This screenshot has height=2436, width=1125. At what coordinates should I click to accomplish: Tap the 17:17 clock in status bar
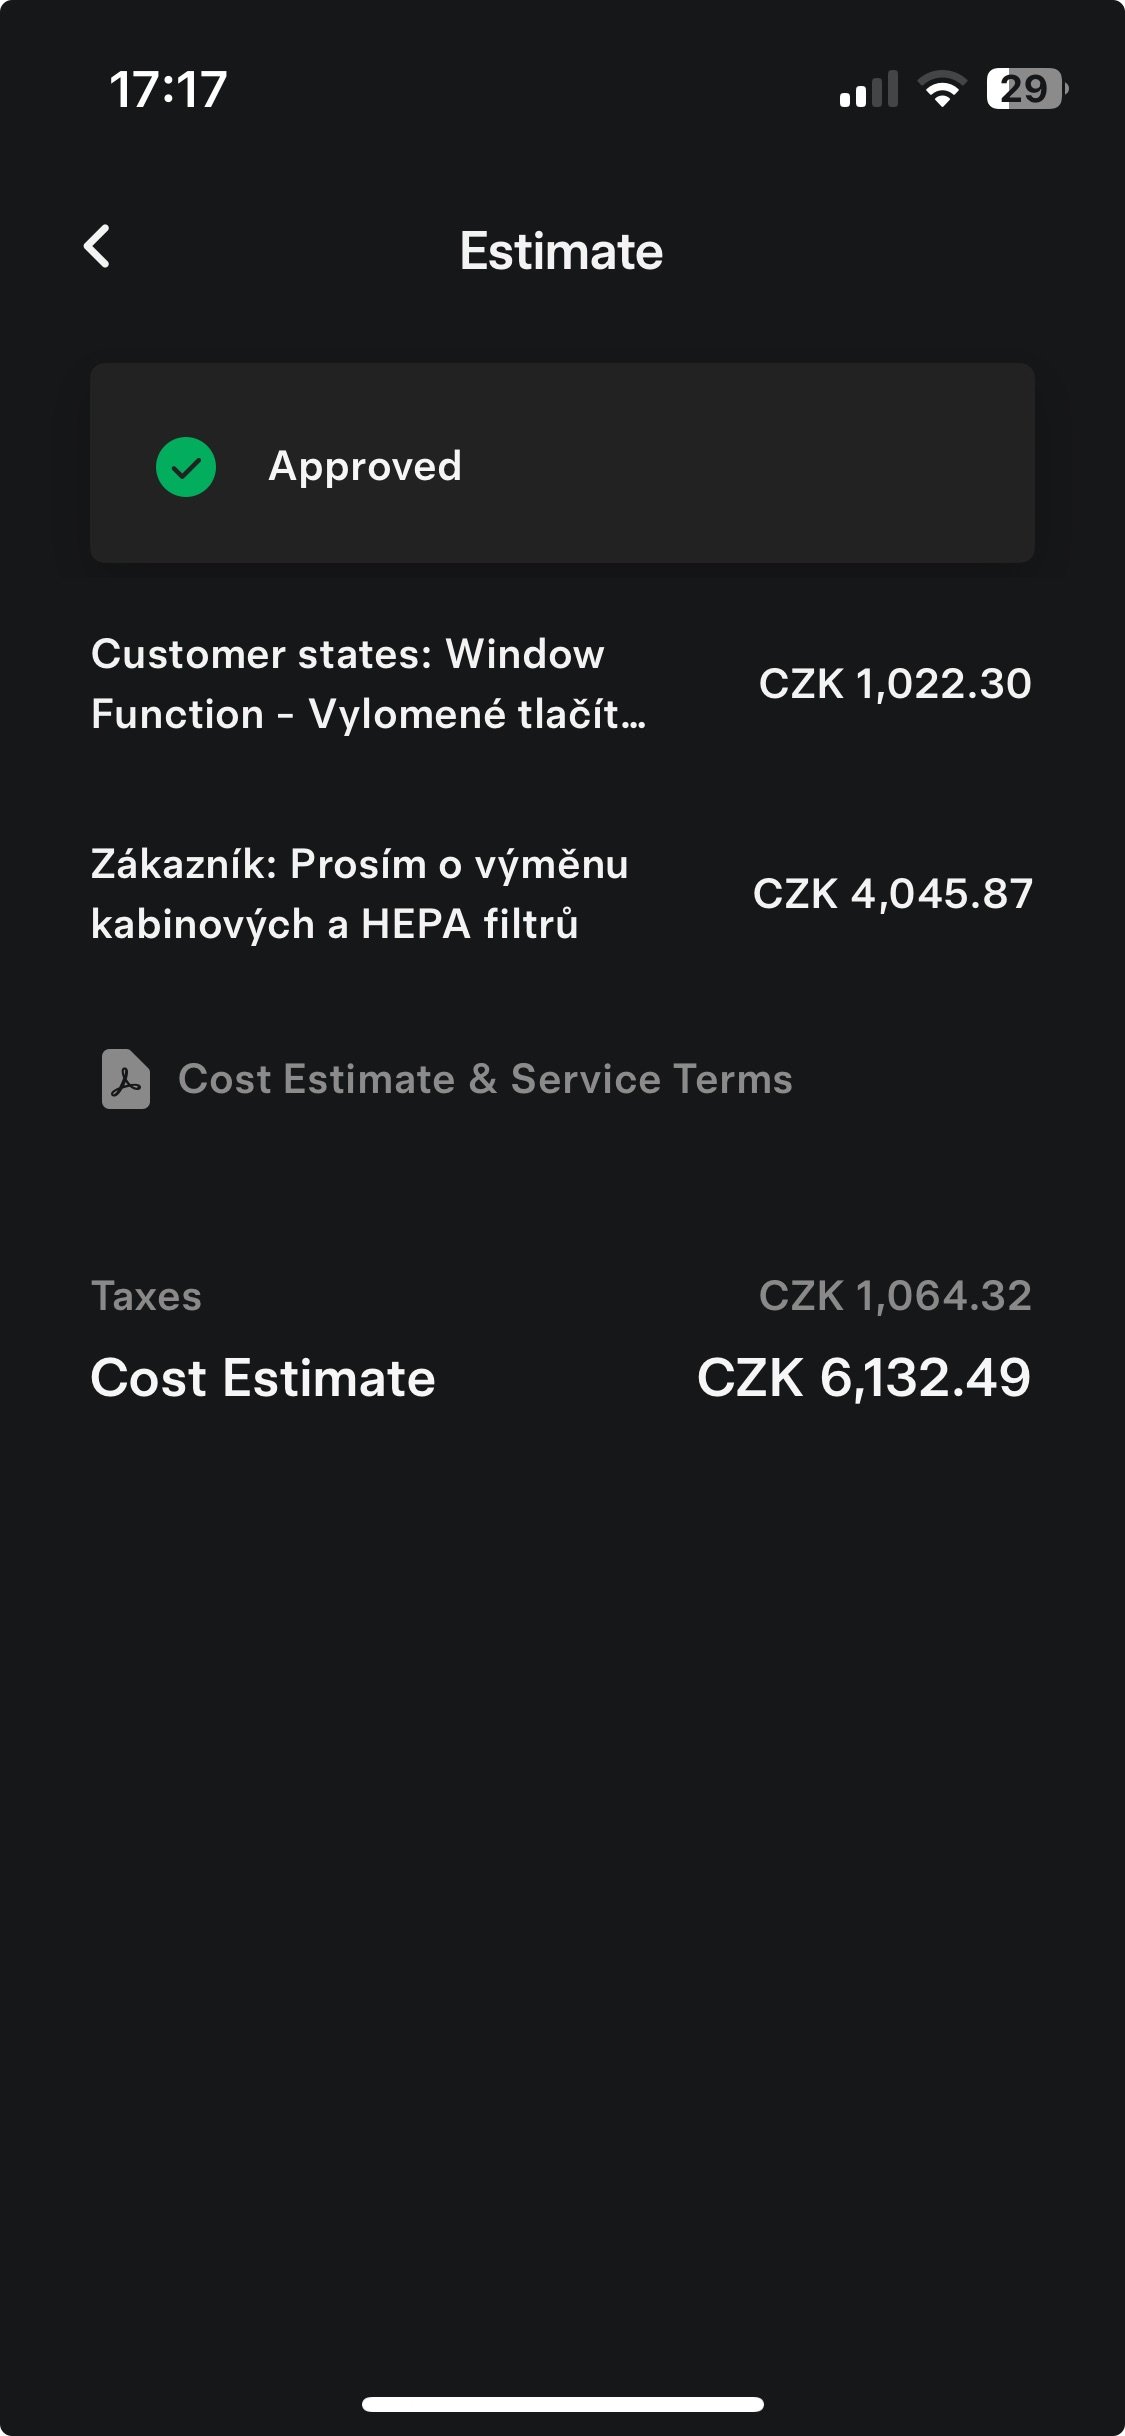point(168,89)
